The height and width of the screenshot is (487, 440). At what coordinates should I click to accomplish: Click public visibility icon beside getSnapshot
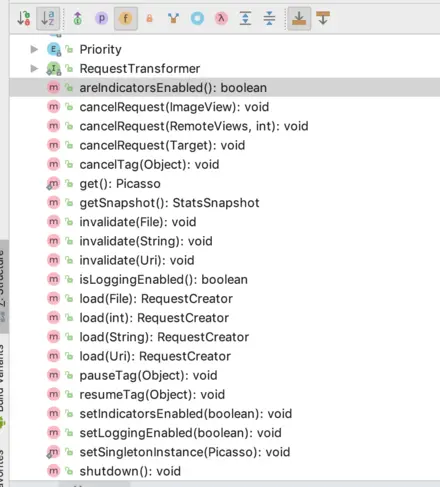[x=69, y=203]
